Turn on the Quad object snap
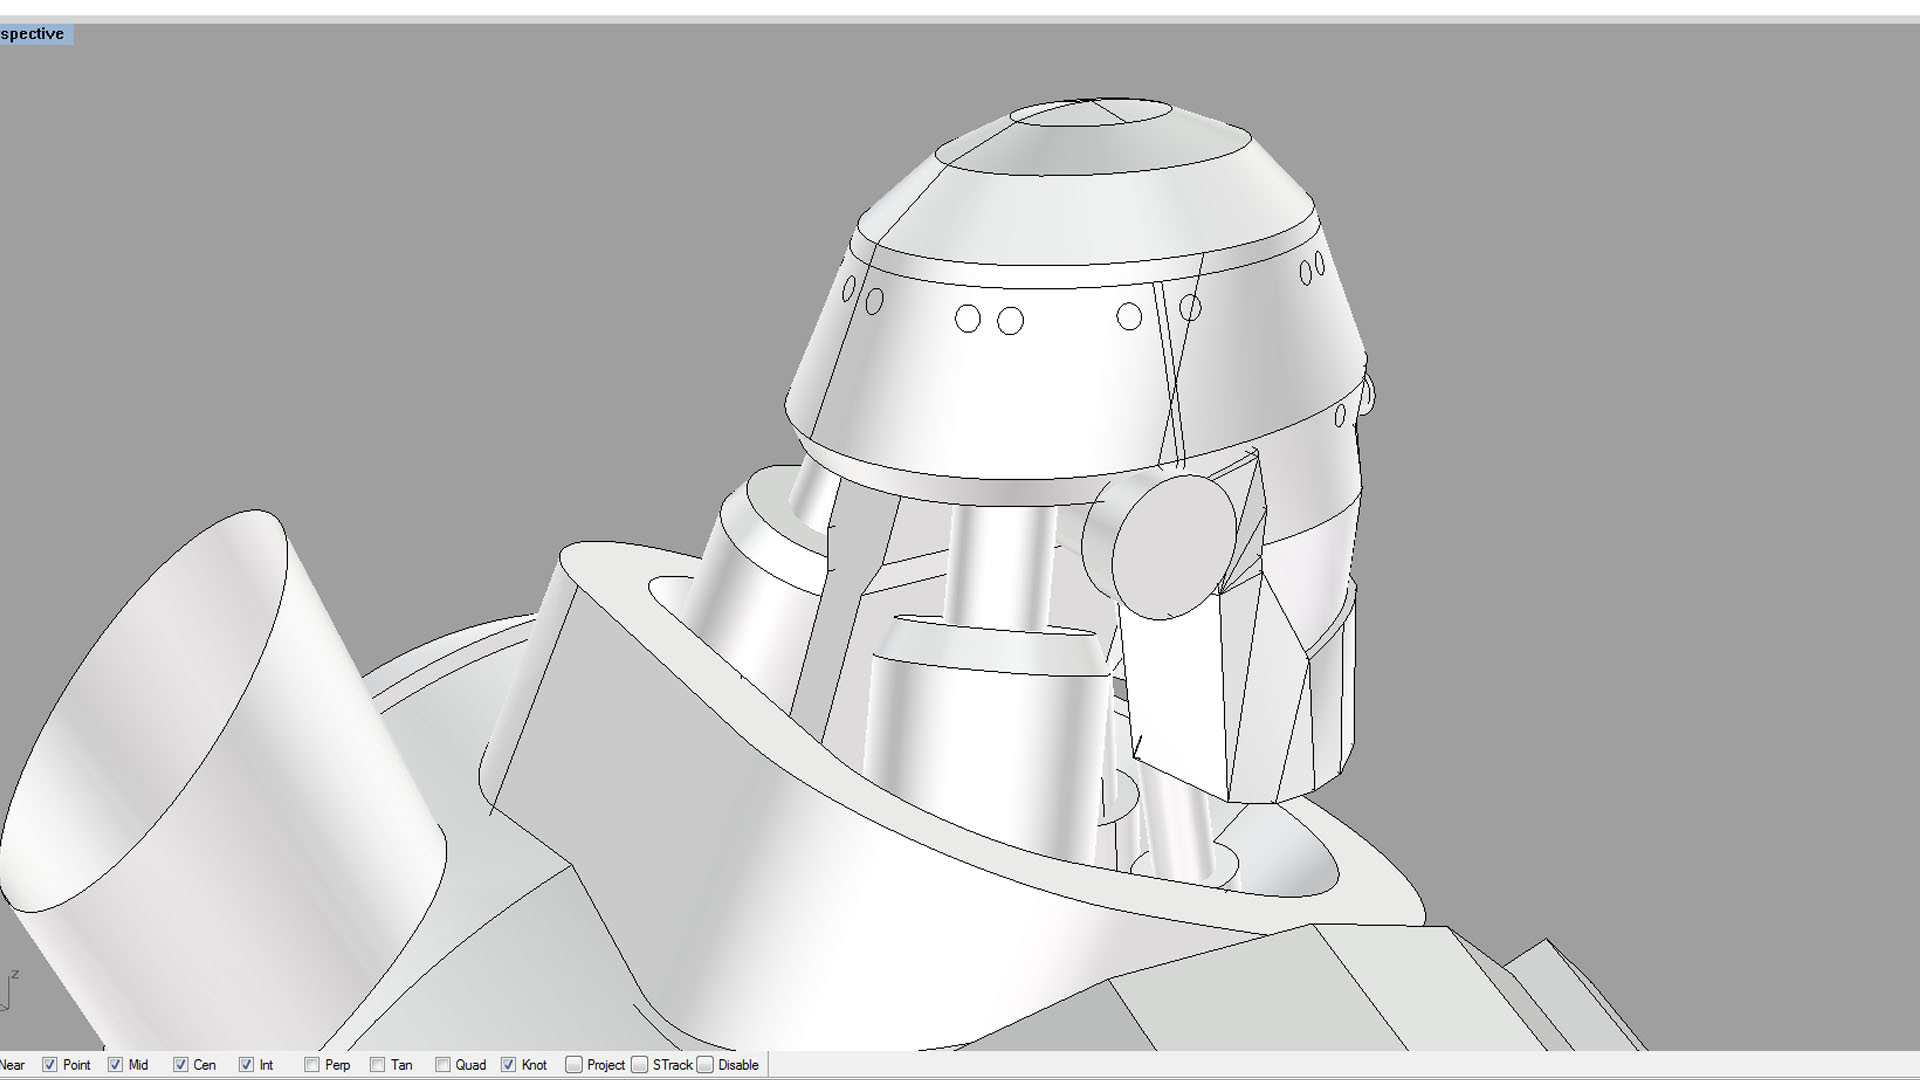The height and width of the screenshot is (1080, 1920). pos(443,1065)
